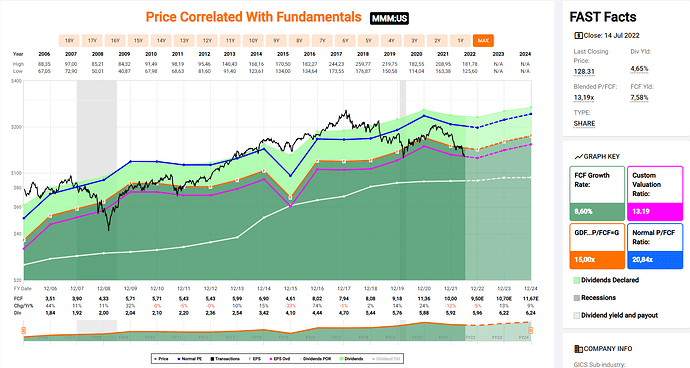
Task: Click the calendar icon beside Close date
Action: [x=578, y=36]
